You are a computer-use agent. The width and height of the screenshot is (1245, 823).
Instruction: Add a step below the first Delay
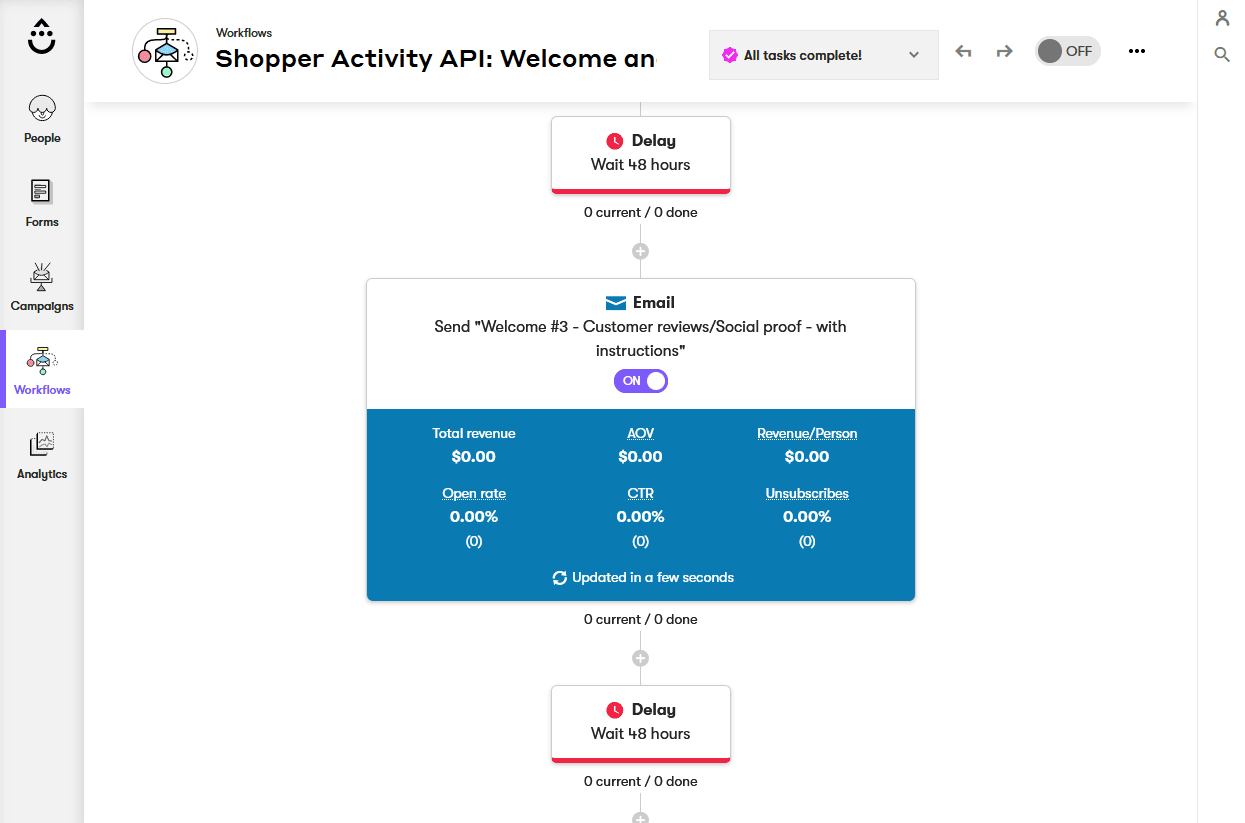point(641,251)
